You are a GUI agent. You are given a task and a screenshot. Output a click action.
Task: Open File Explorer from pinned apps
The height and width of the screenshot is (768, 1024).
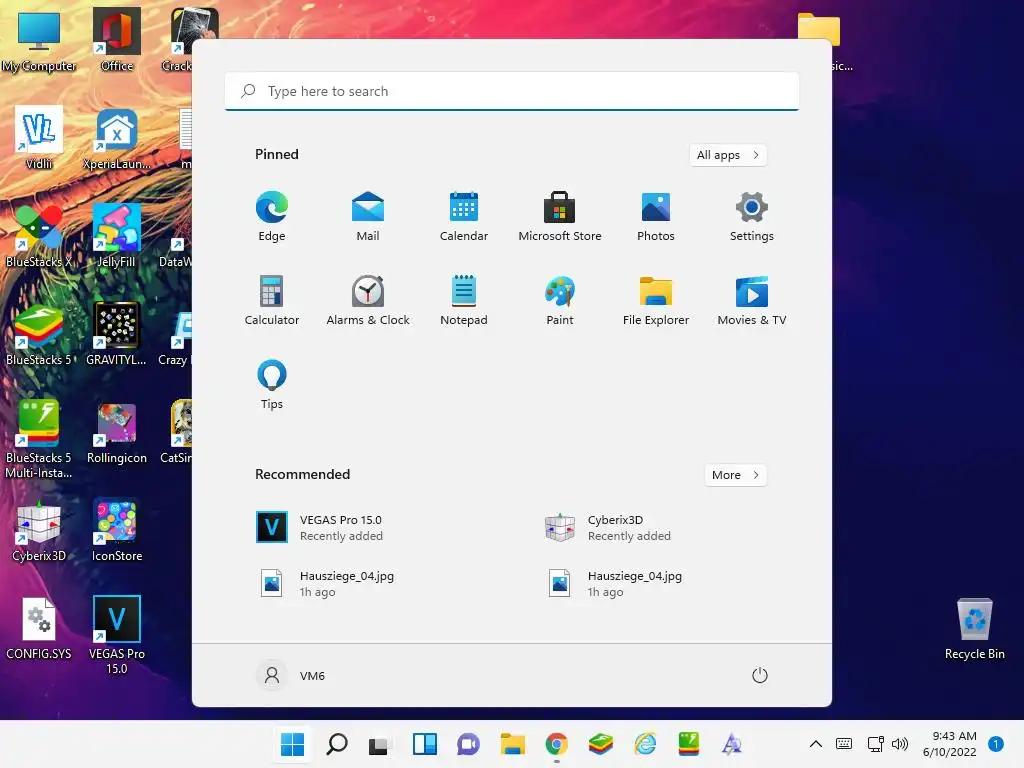[x=656, y=300]
